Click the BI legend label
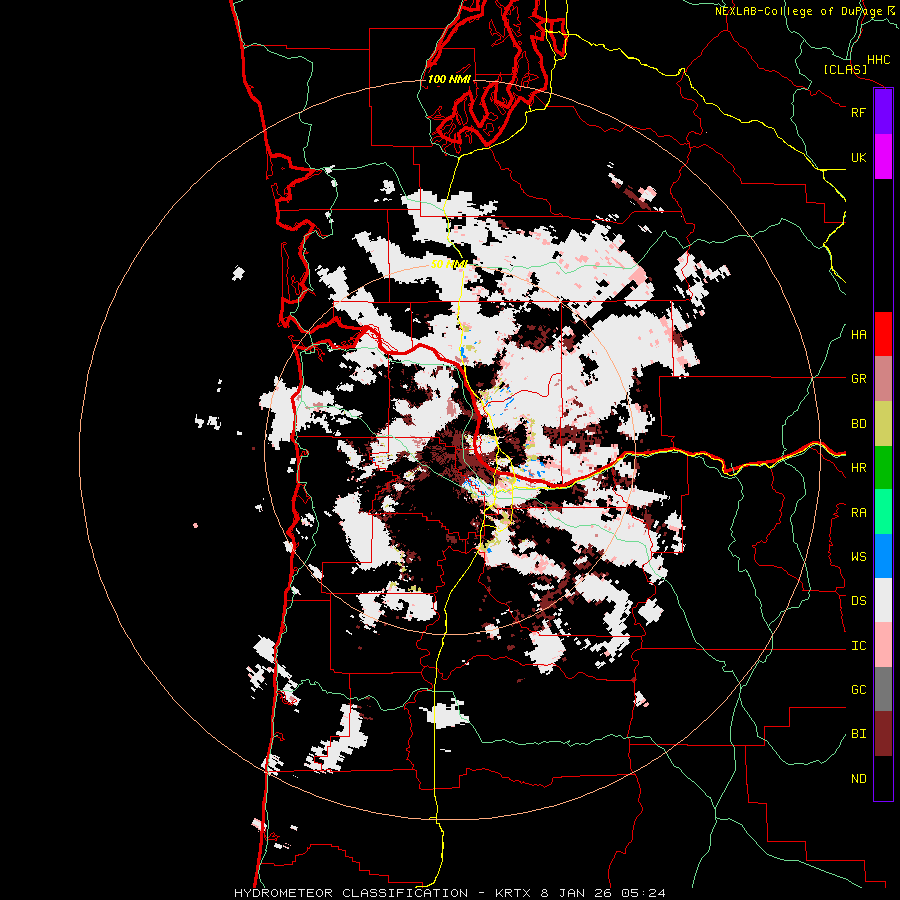This screenshot has width=900, height=900. pyautogui.click(x=858, y=734)
